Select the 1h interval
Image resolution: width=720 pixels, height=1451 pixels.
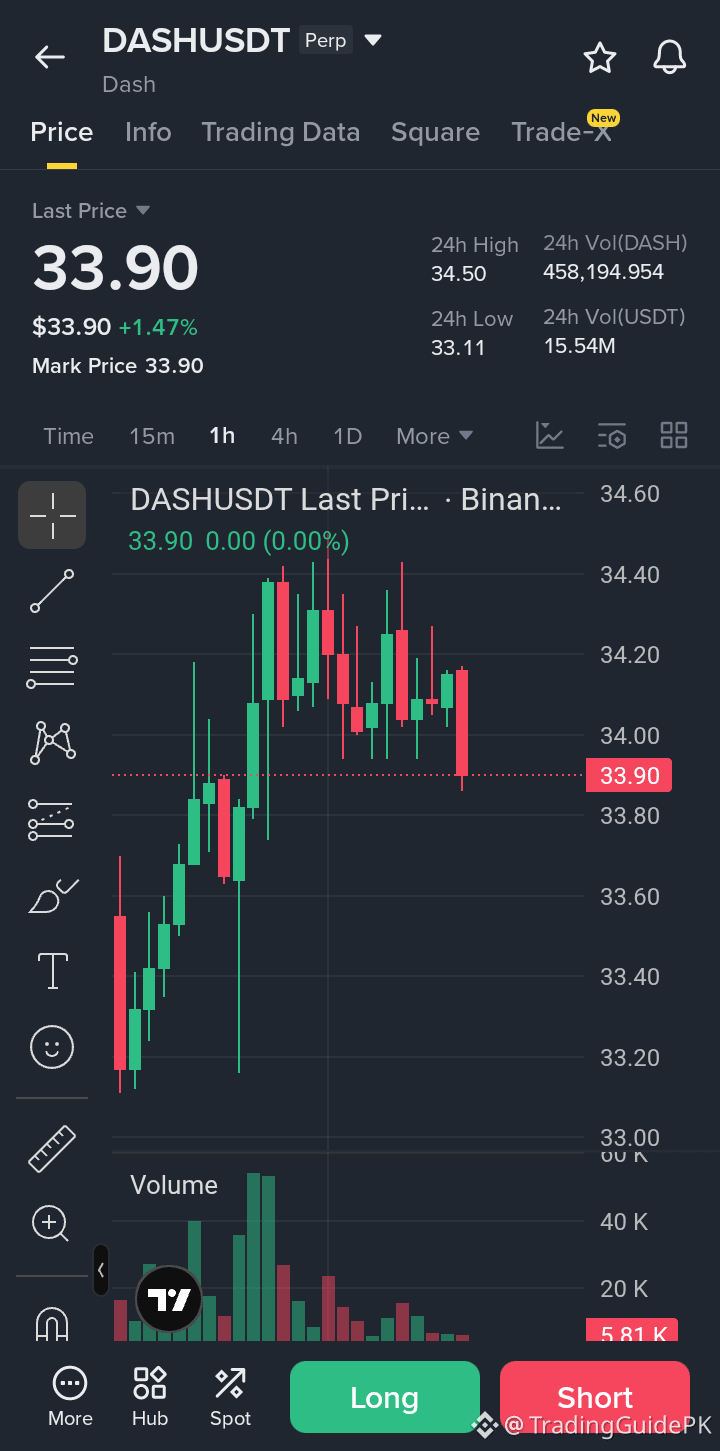[222, 436]
